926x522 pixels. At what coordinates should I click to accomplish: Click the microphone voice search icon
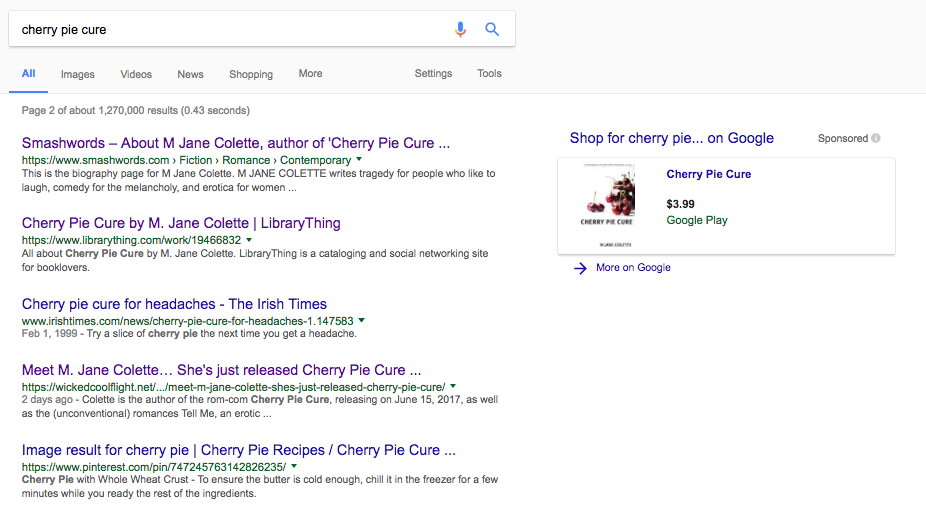pyautogui.click(x=460, y=30)
